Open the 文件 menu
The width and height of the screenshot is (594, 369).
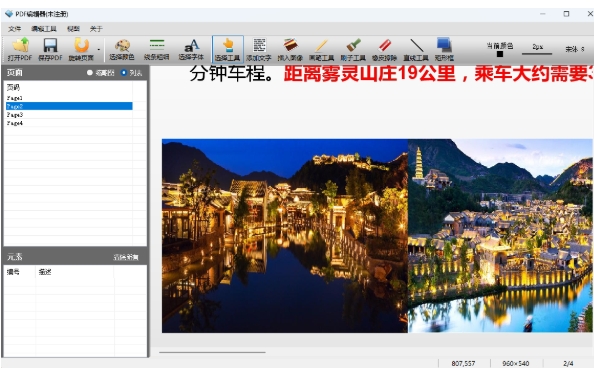(14, 29)
